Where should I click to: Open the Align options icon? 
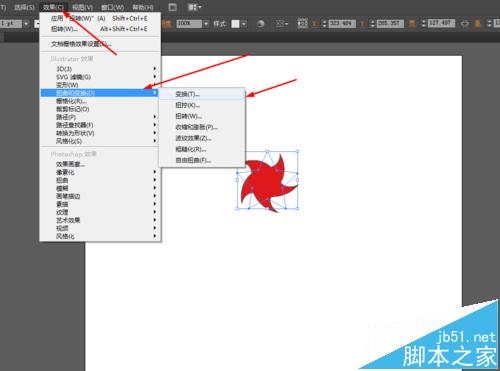(x=282, y=24)
